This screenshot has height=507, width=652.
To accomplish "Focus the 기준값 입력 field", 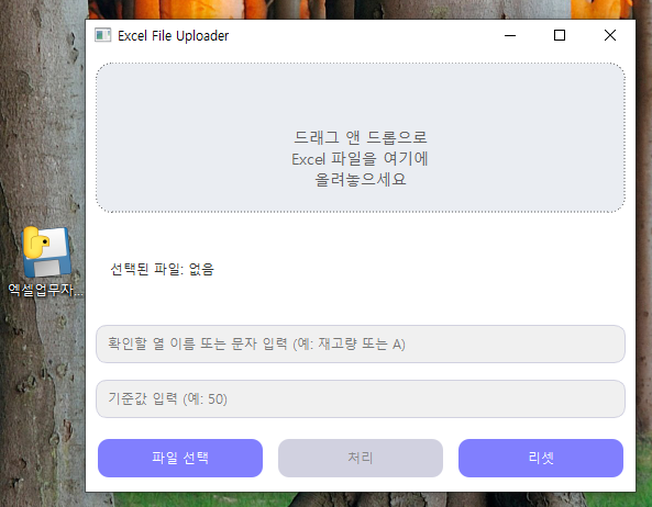I will 360,399.
